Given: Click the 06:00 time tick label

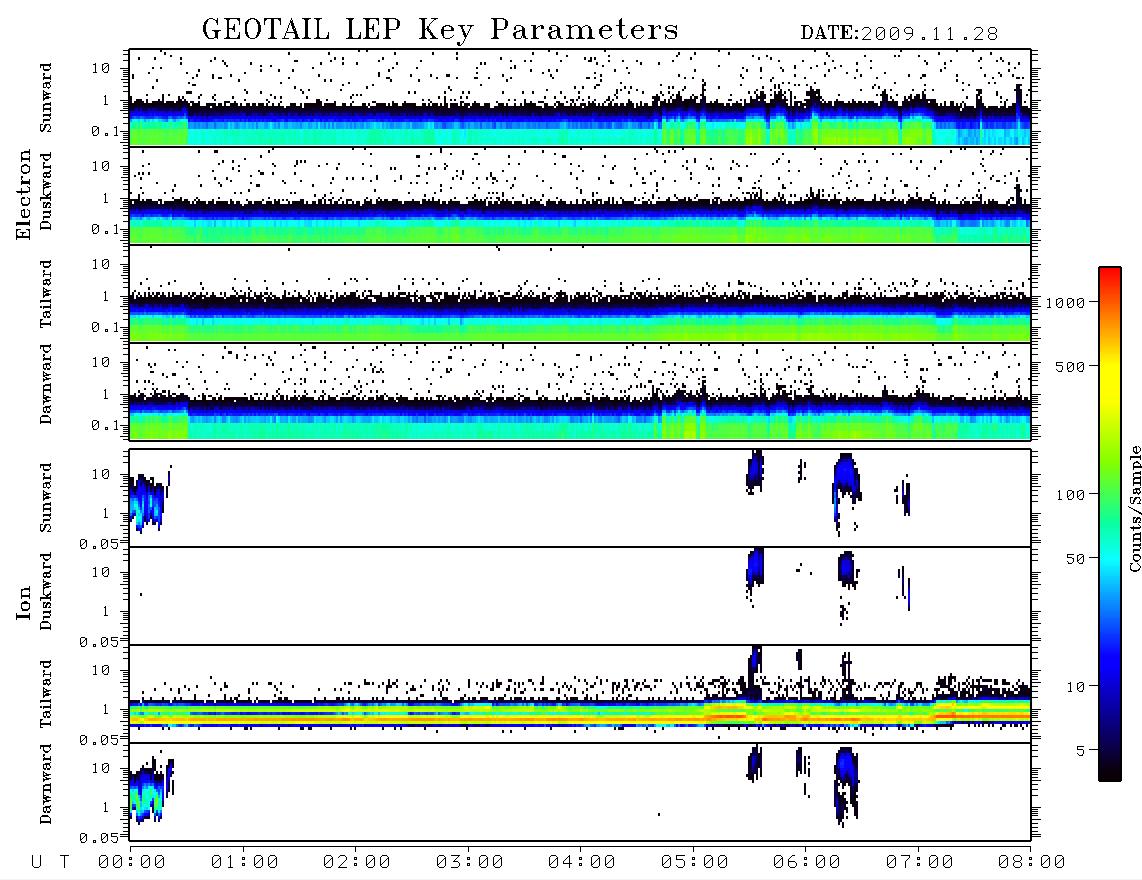Looking at the screenshot, I should (x=807, y=863).
